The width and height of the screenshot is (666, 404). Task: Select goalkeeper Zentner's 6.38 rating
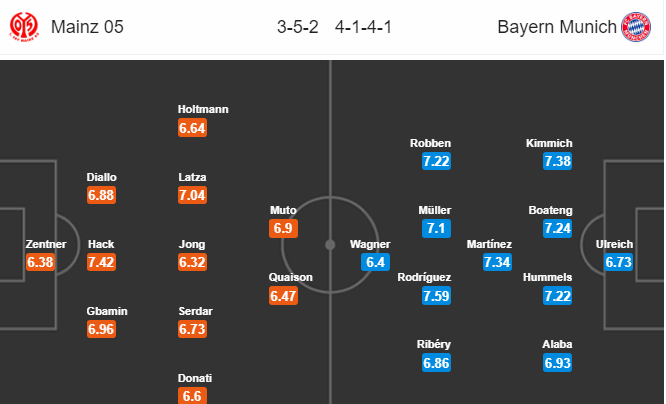(39, 262)
